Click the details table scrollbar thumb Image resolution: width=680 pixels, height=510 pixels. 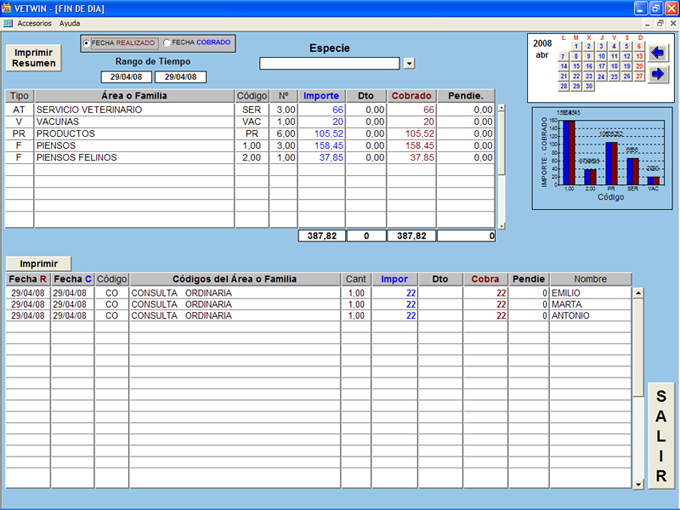click(638, 347)
